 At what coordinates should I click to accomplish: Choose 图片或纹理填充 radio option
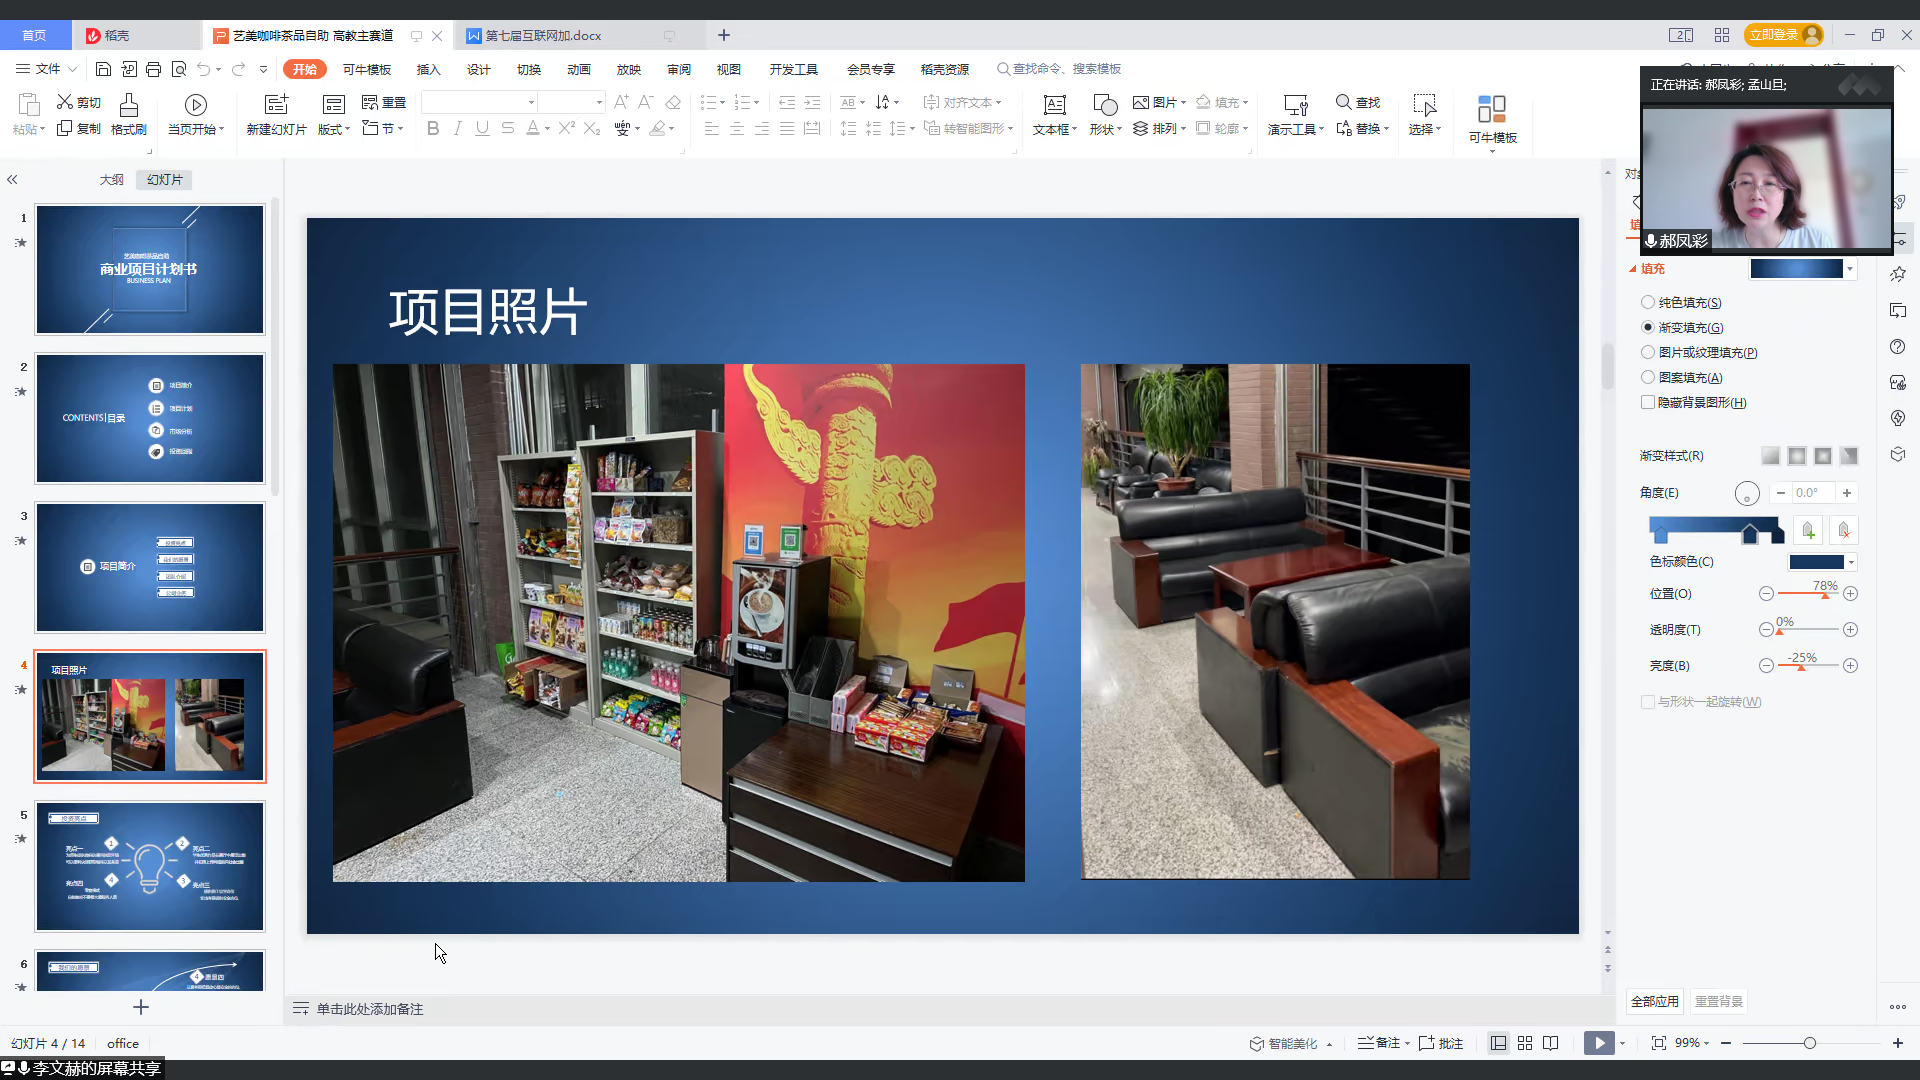click(1648, 352)
